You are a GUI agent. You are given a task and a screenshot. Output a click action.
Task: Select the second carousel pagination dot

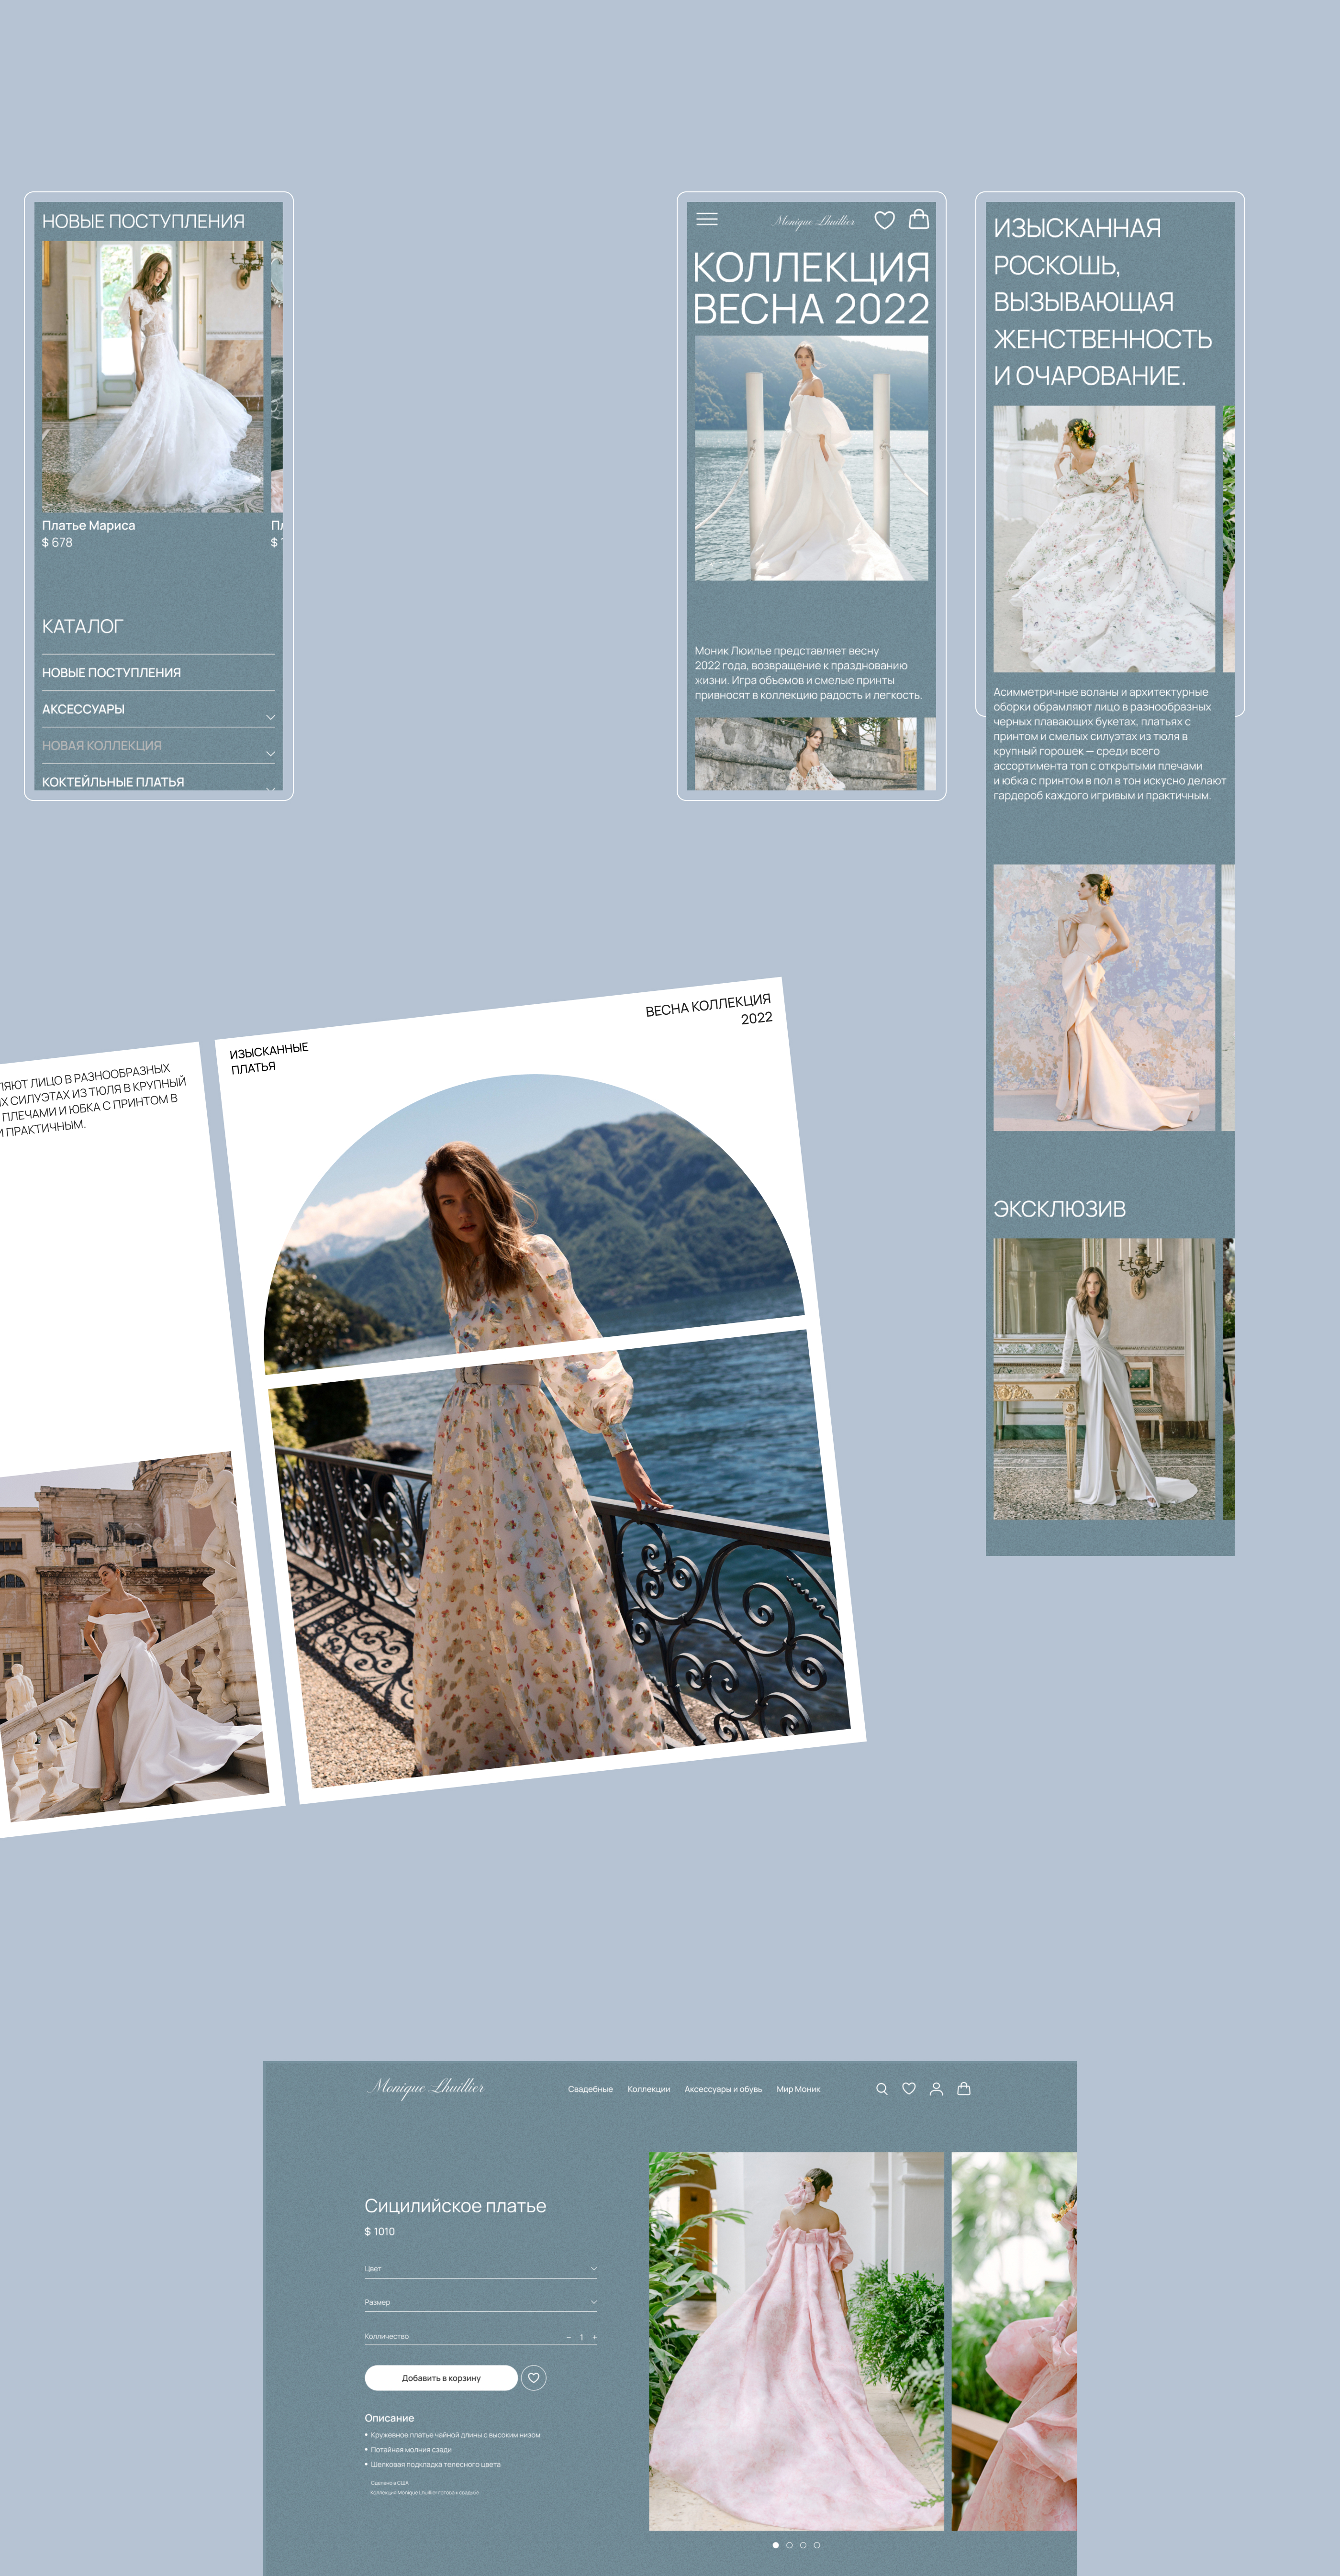pyautogui.click(x=789, y=2545)
